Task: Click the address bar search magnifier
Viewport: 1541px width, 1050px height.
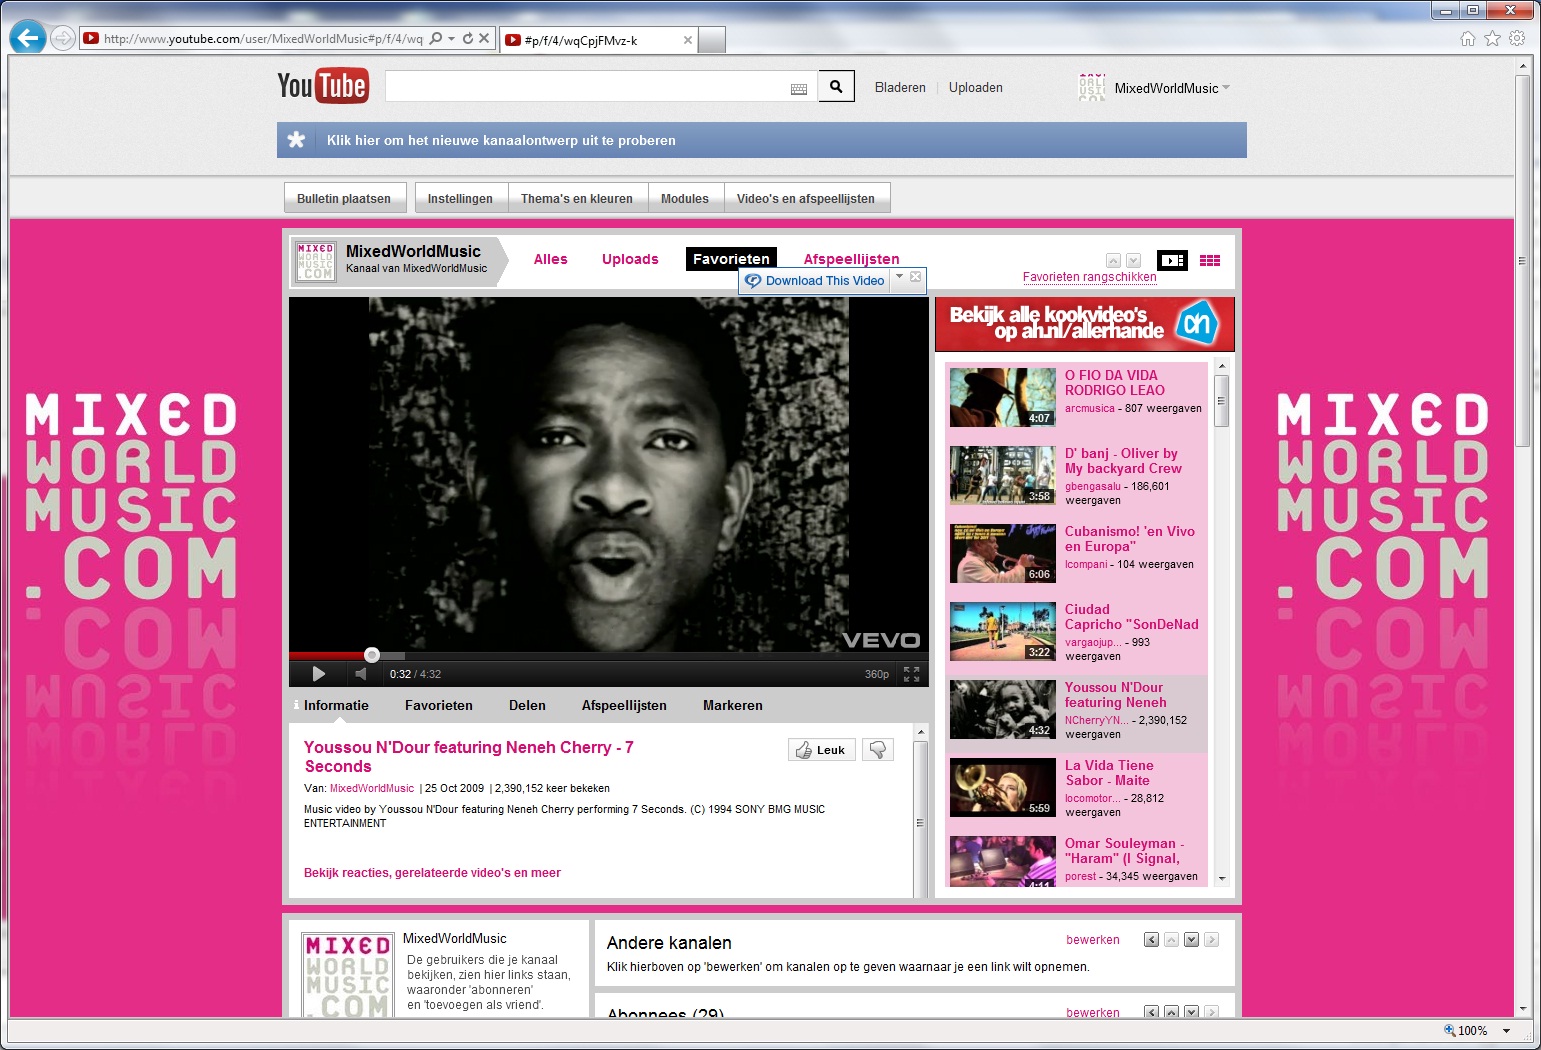Action: click(x=435, y=39)
